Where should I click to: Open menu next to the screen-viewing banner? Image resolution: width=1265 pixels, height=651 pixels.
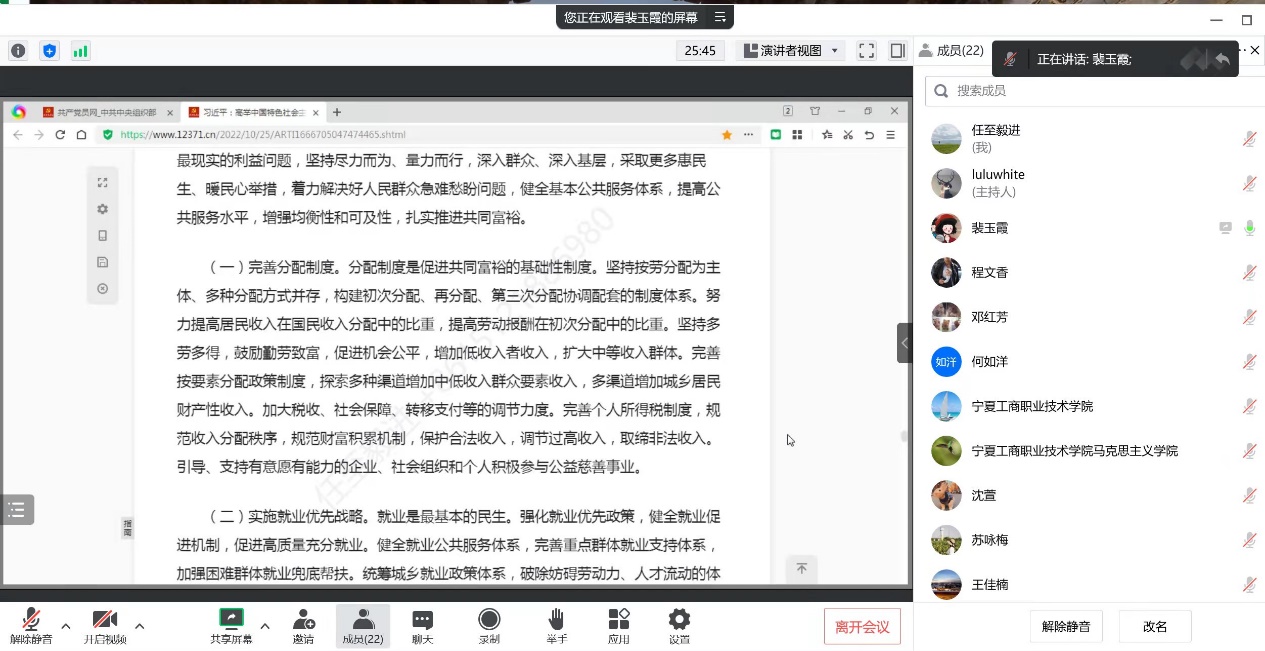[720, 17]
